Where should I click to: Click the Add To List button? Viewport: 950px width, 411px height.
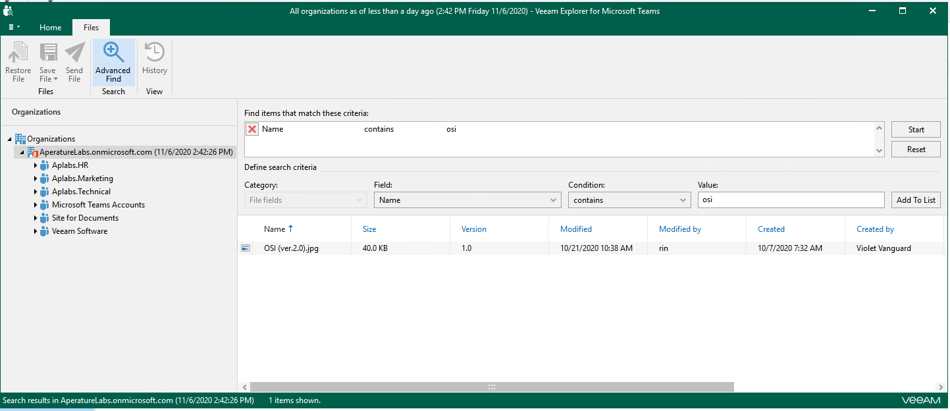pyautogui.click(x=915, y=200)
